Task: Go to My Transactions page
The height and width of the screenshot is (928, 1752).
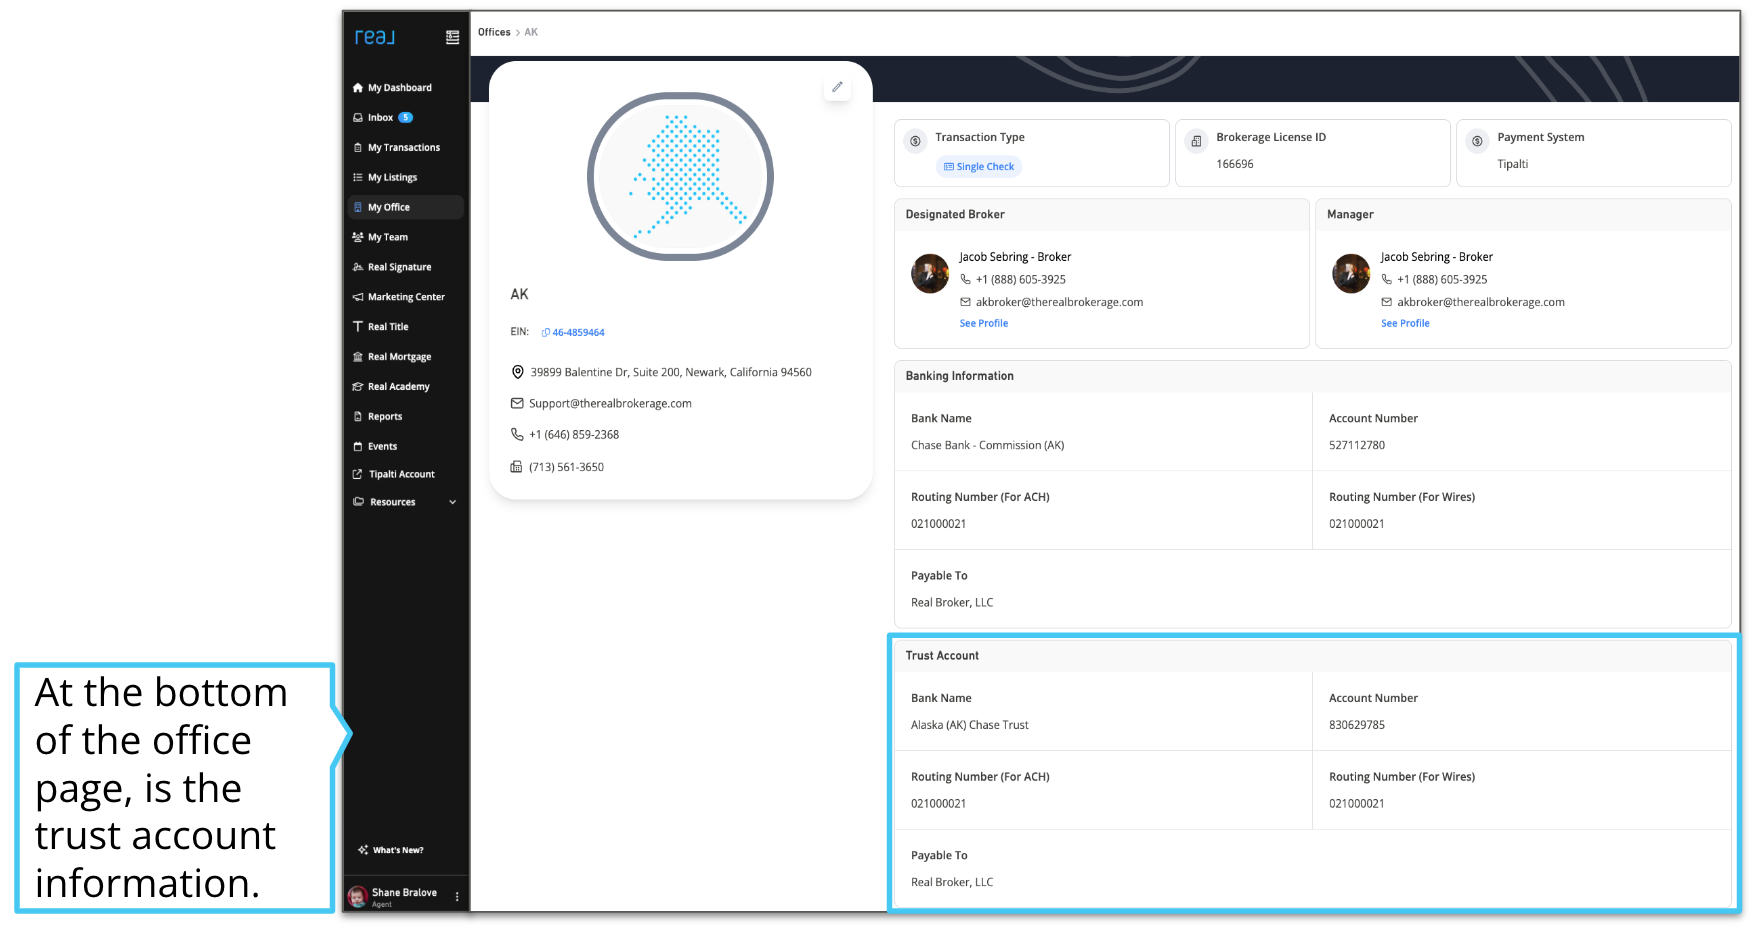Action: 403,148
